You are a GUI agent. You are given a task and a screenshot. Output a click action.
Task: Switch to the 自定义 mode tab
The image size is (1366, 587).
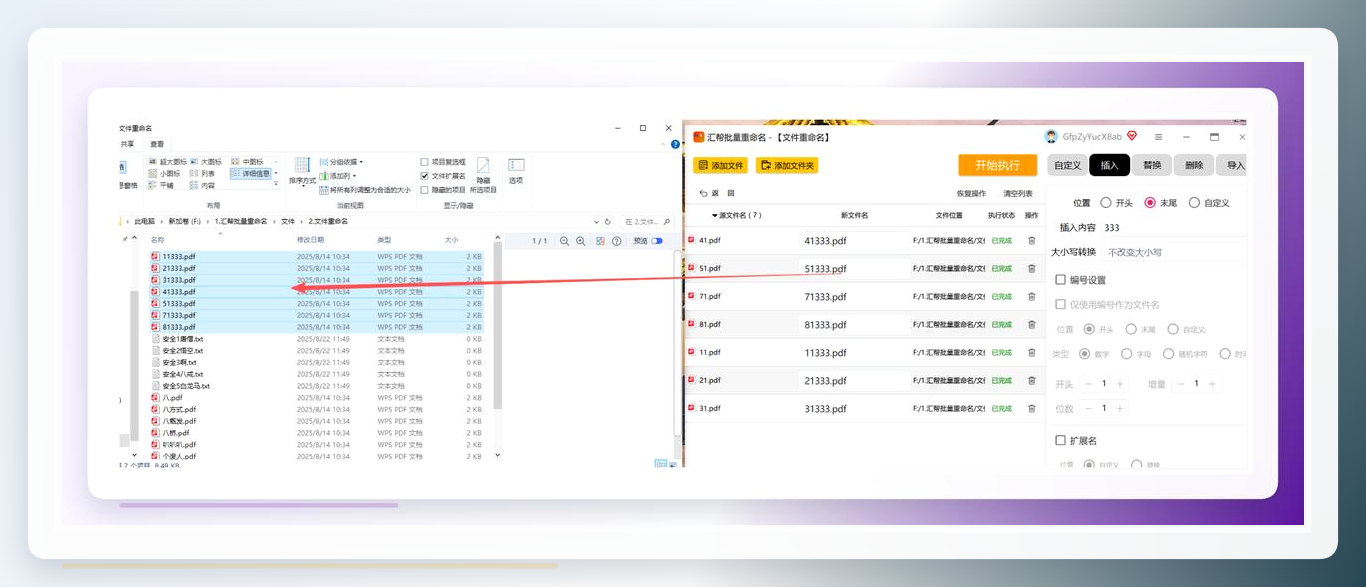click(1067, 165)
